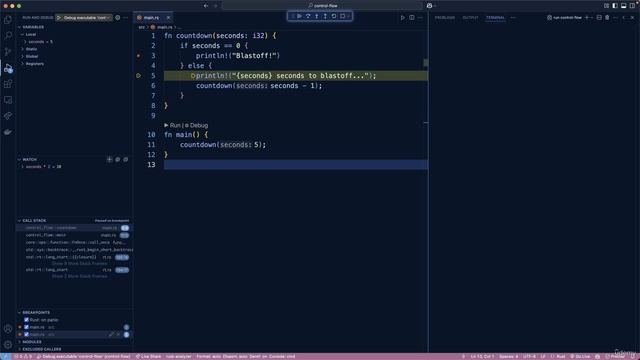
Task: Open launch.json via the gear icon
Action: 118,18
